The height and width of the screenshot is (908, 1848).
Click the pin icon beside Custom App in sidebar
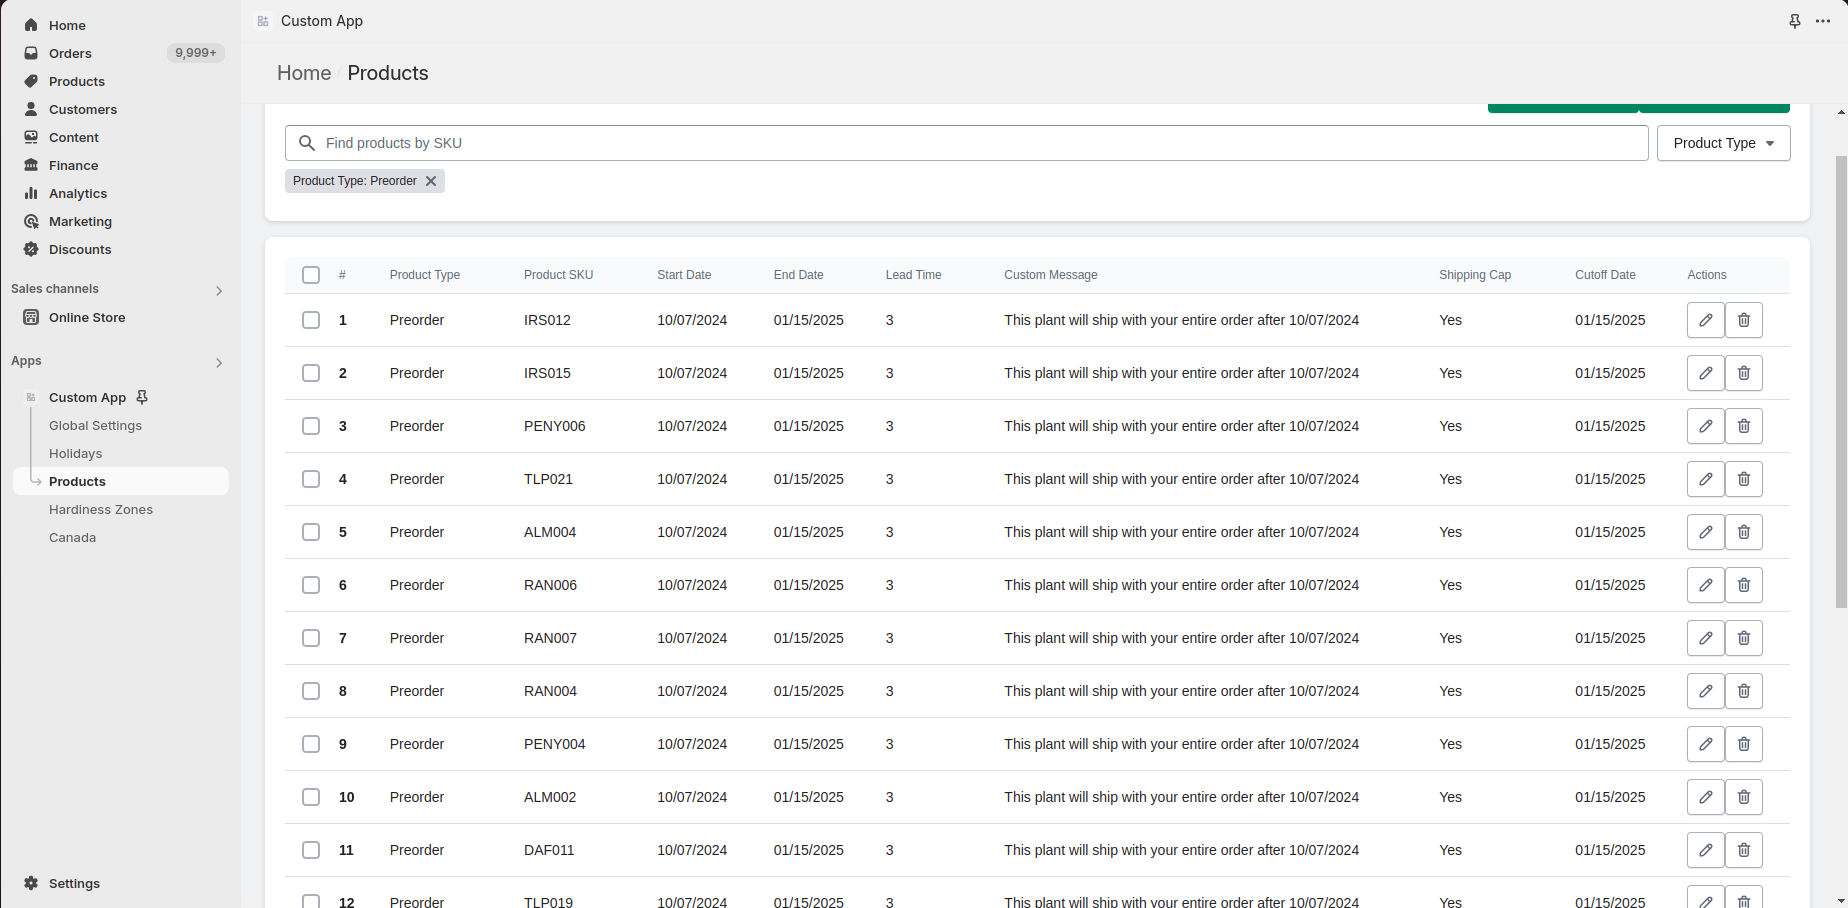point(142,397)
